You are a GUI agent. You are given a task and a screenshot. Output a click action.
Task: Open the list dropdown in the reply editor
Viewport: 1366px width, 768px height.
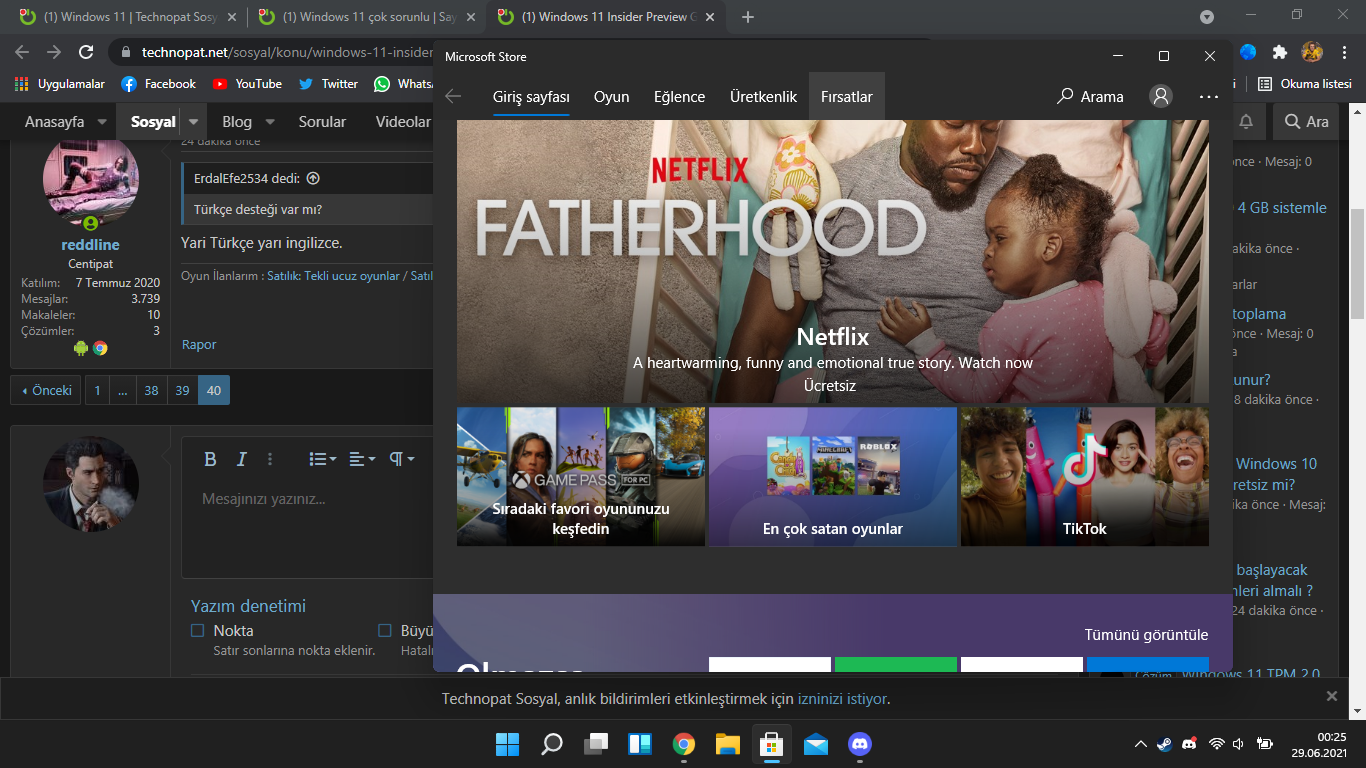point(322,459)
